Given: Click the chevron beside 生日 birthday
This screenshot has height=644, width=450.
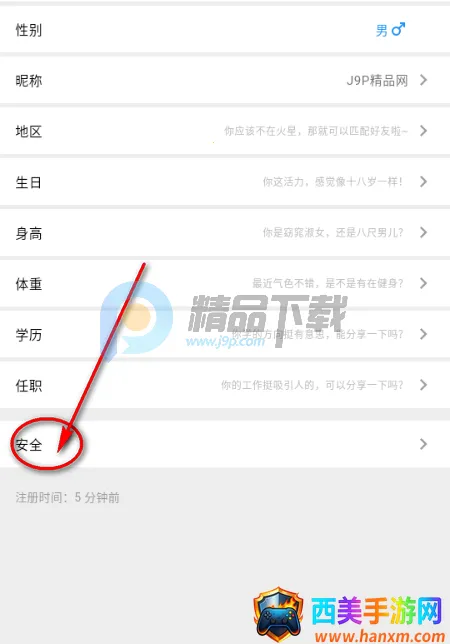Looking at the screenshot, I should [x=423, y=182].
